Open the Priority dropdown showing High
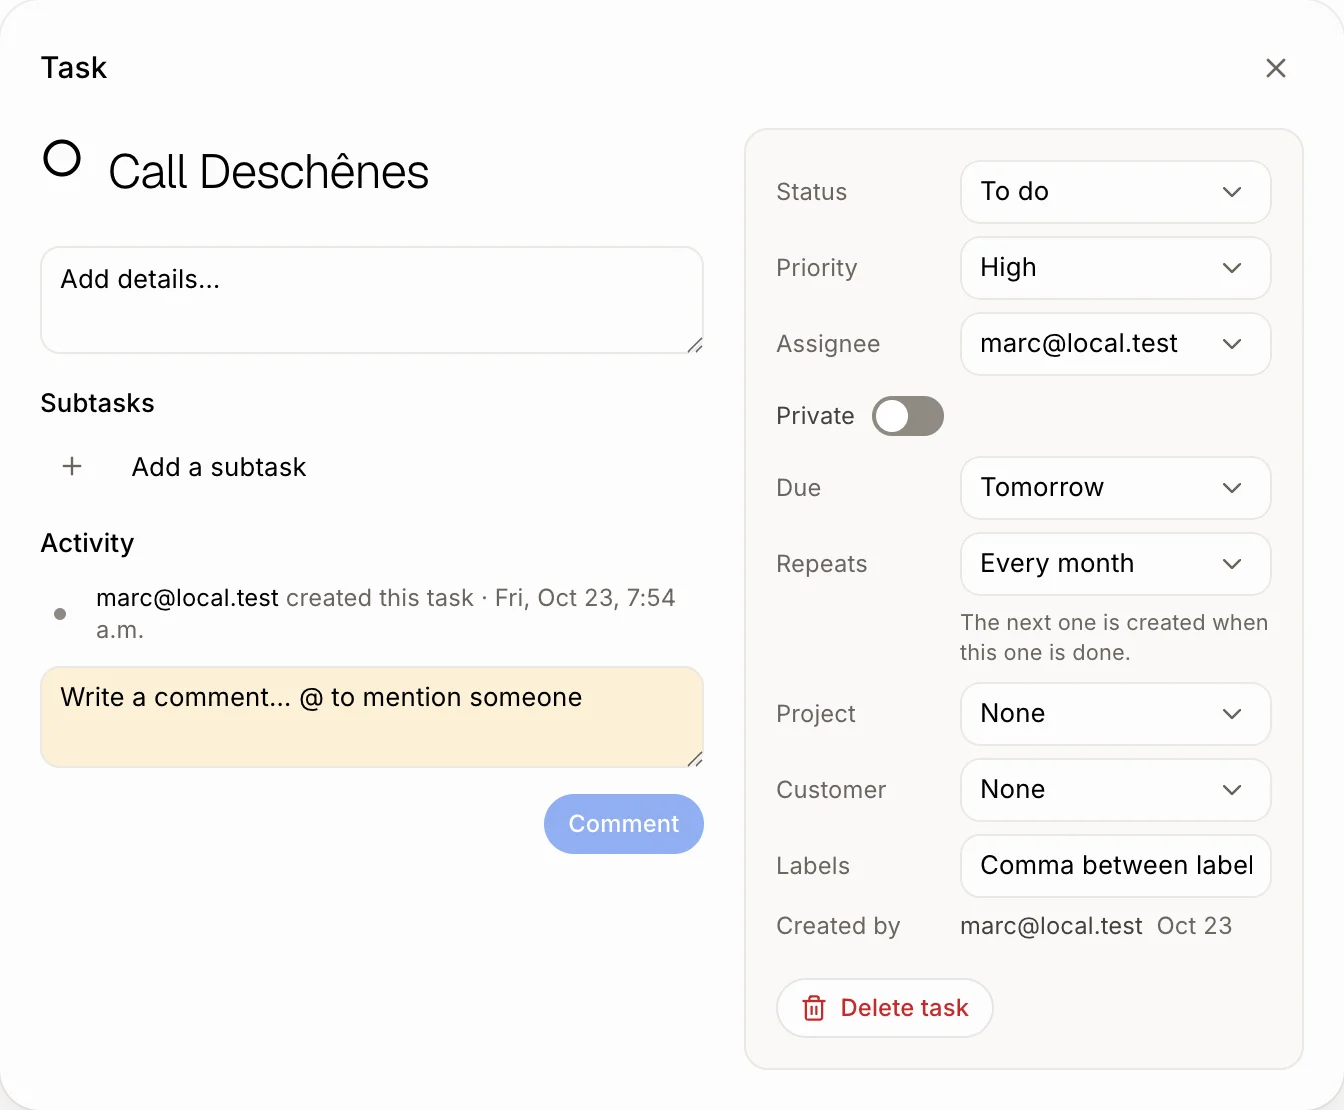The image size is (1344, 1110). click(1116, 268)
